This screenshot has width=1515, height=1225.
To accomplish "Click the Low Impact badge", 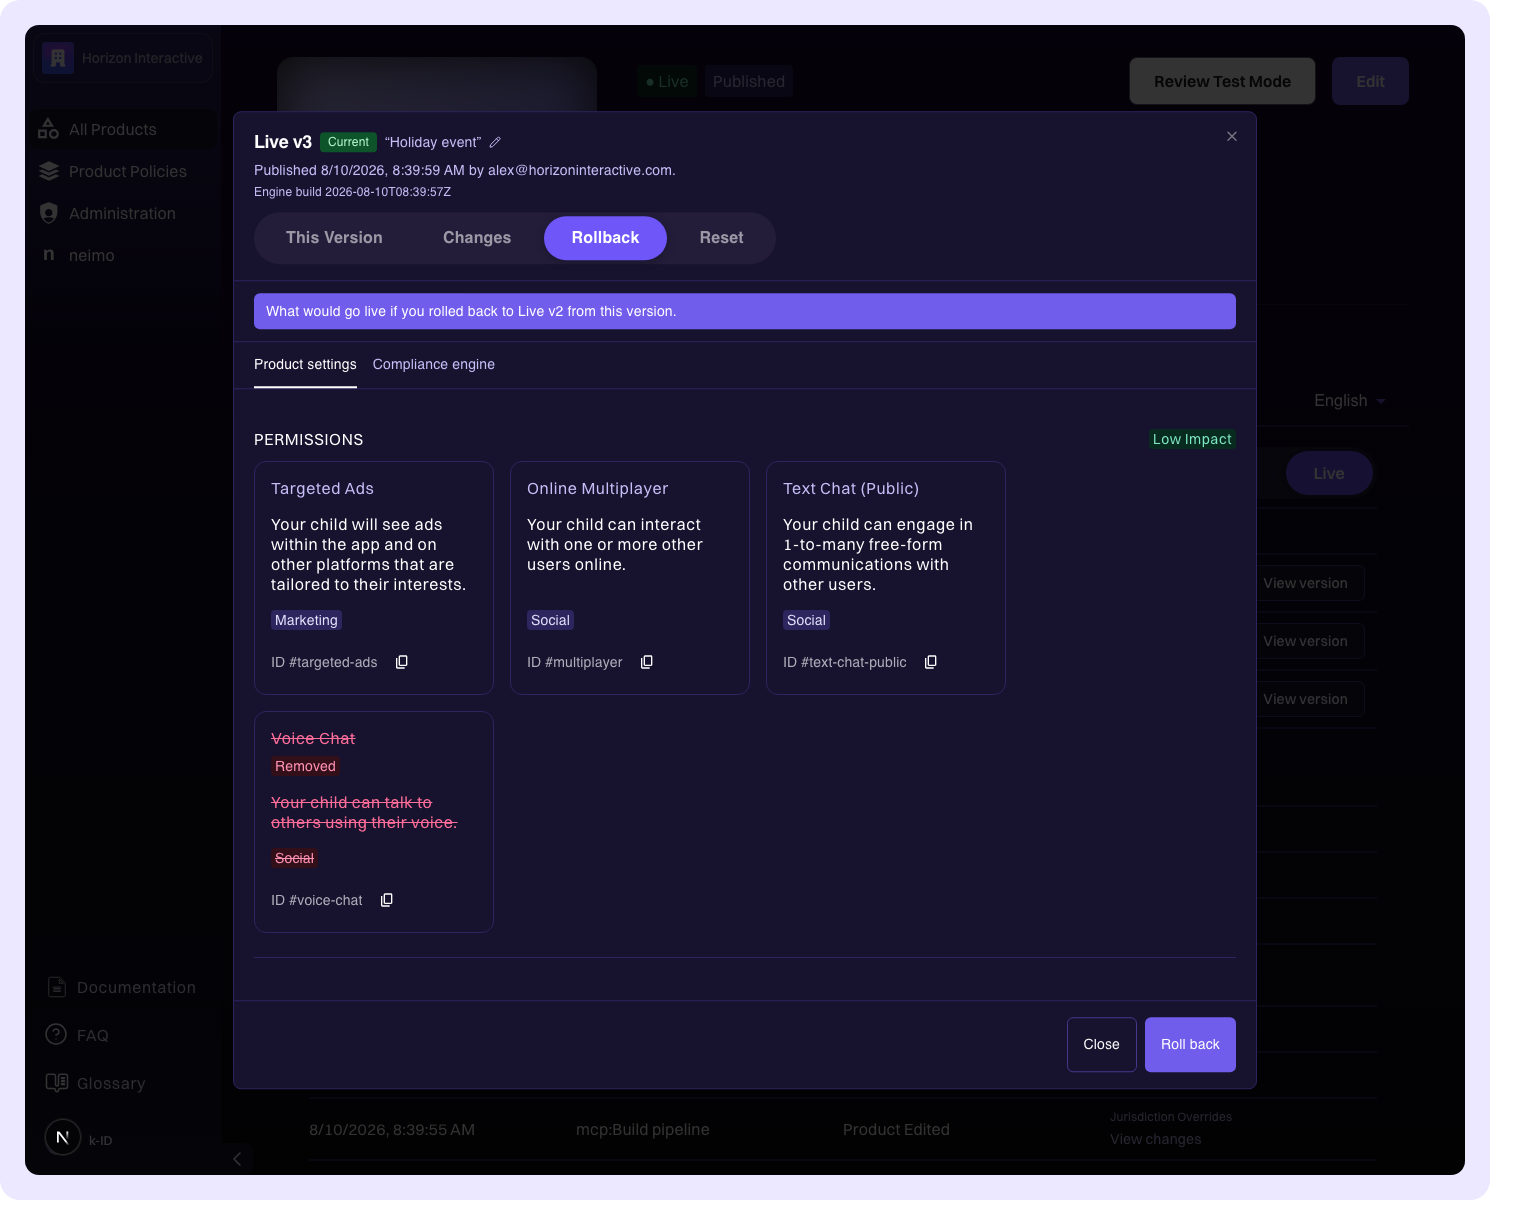I will (1192, 439).
